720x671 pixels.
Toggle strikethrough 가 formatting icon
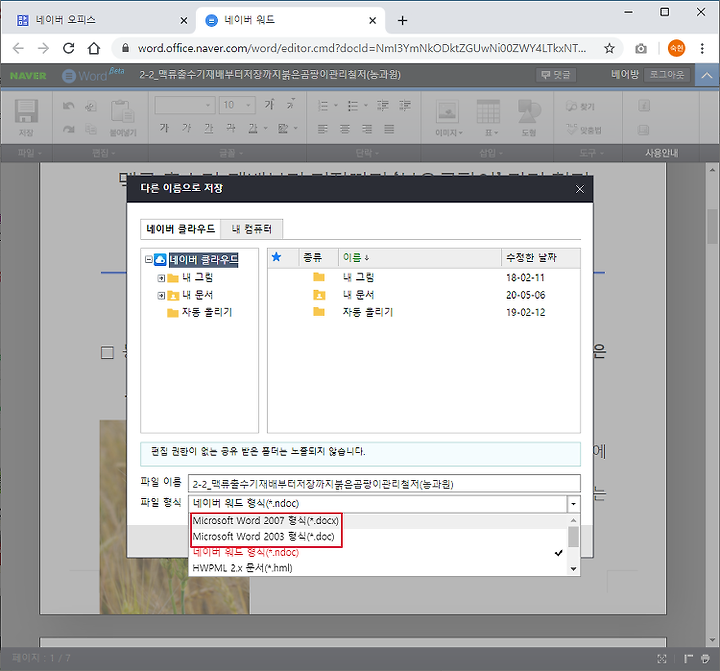point(231,128)
